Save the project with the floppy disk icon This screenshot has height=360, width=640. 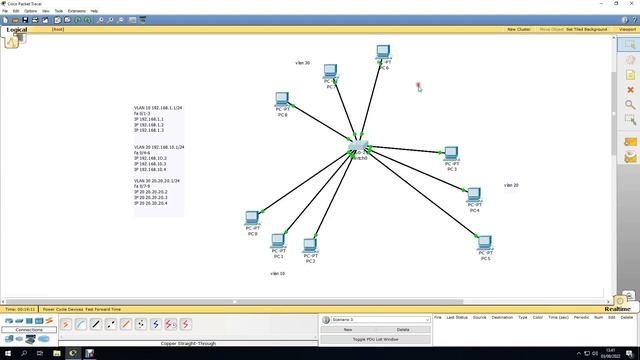[x=25, y=20]
